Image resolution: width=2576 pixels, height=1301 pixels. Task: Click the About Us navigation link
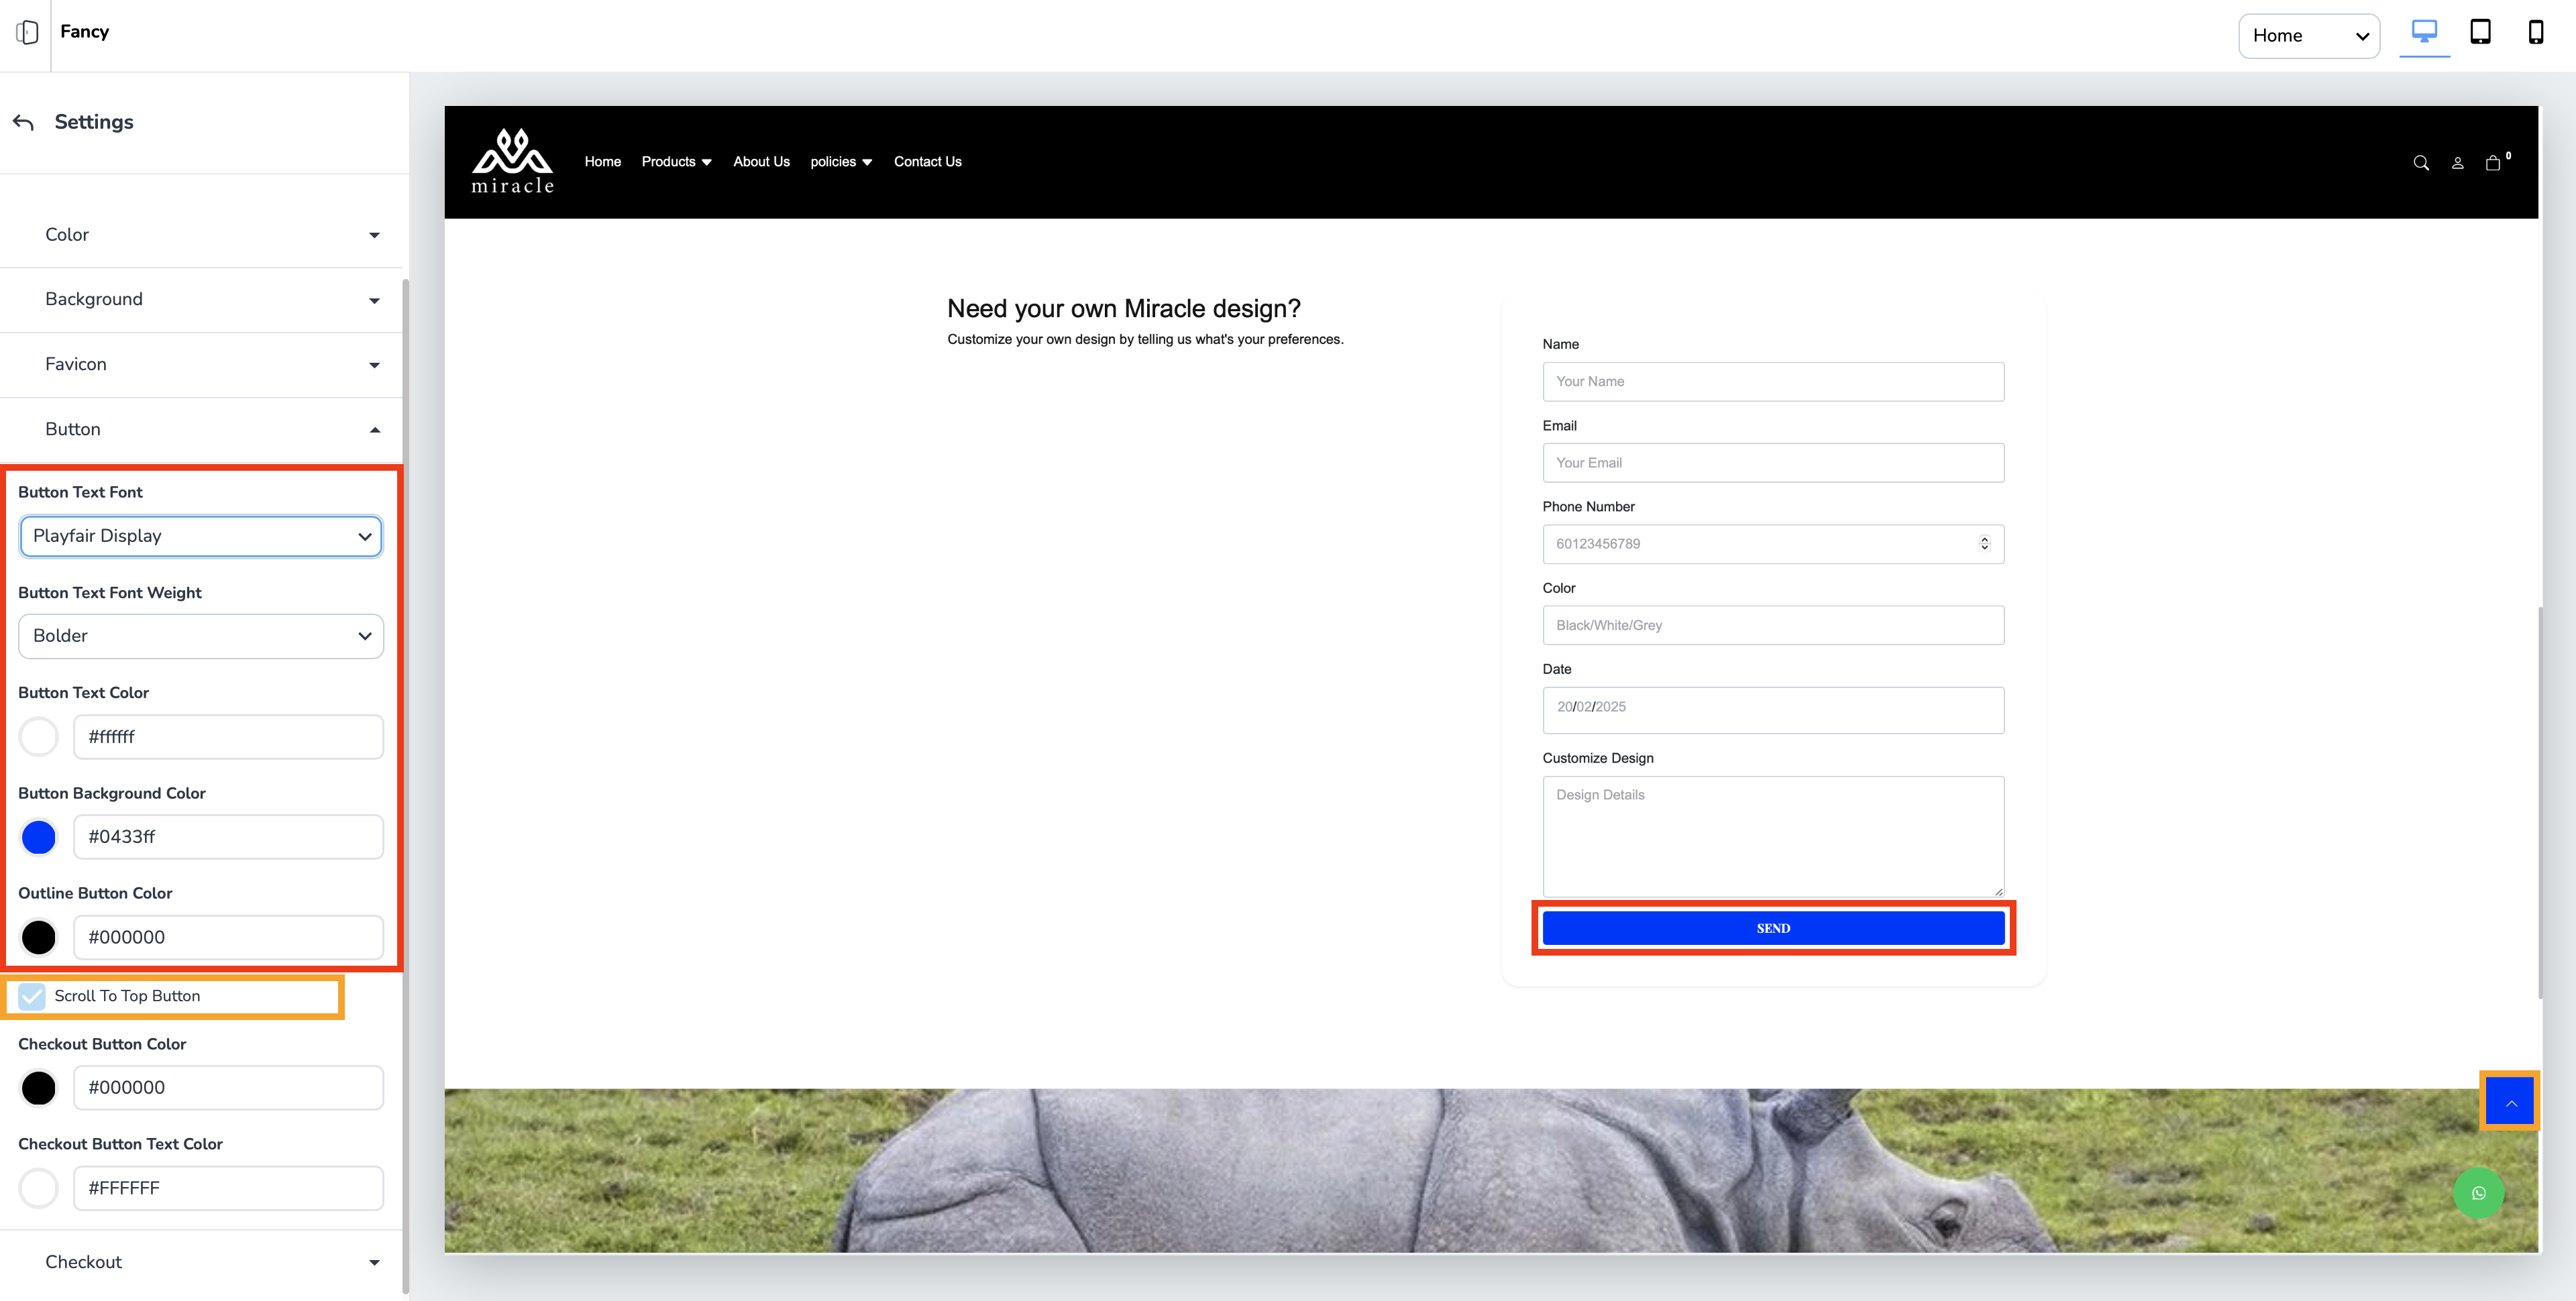tap(761, 162)
